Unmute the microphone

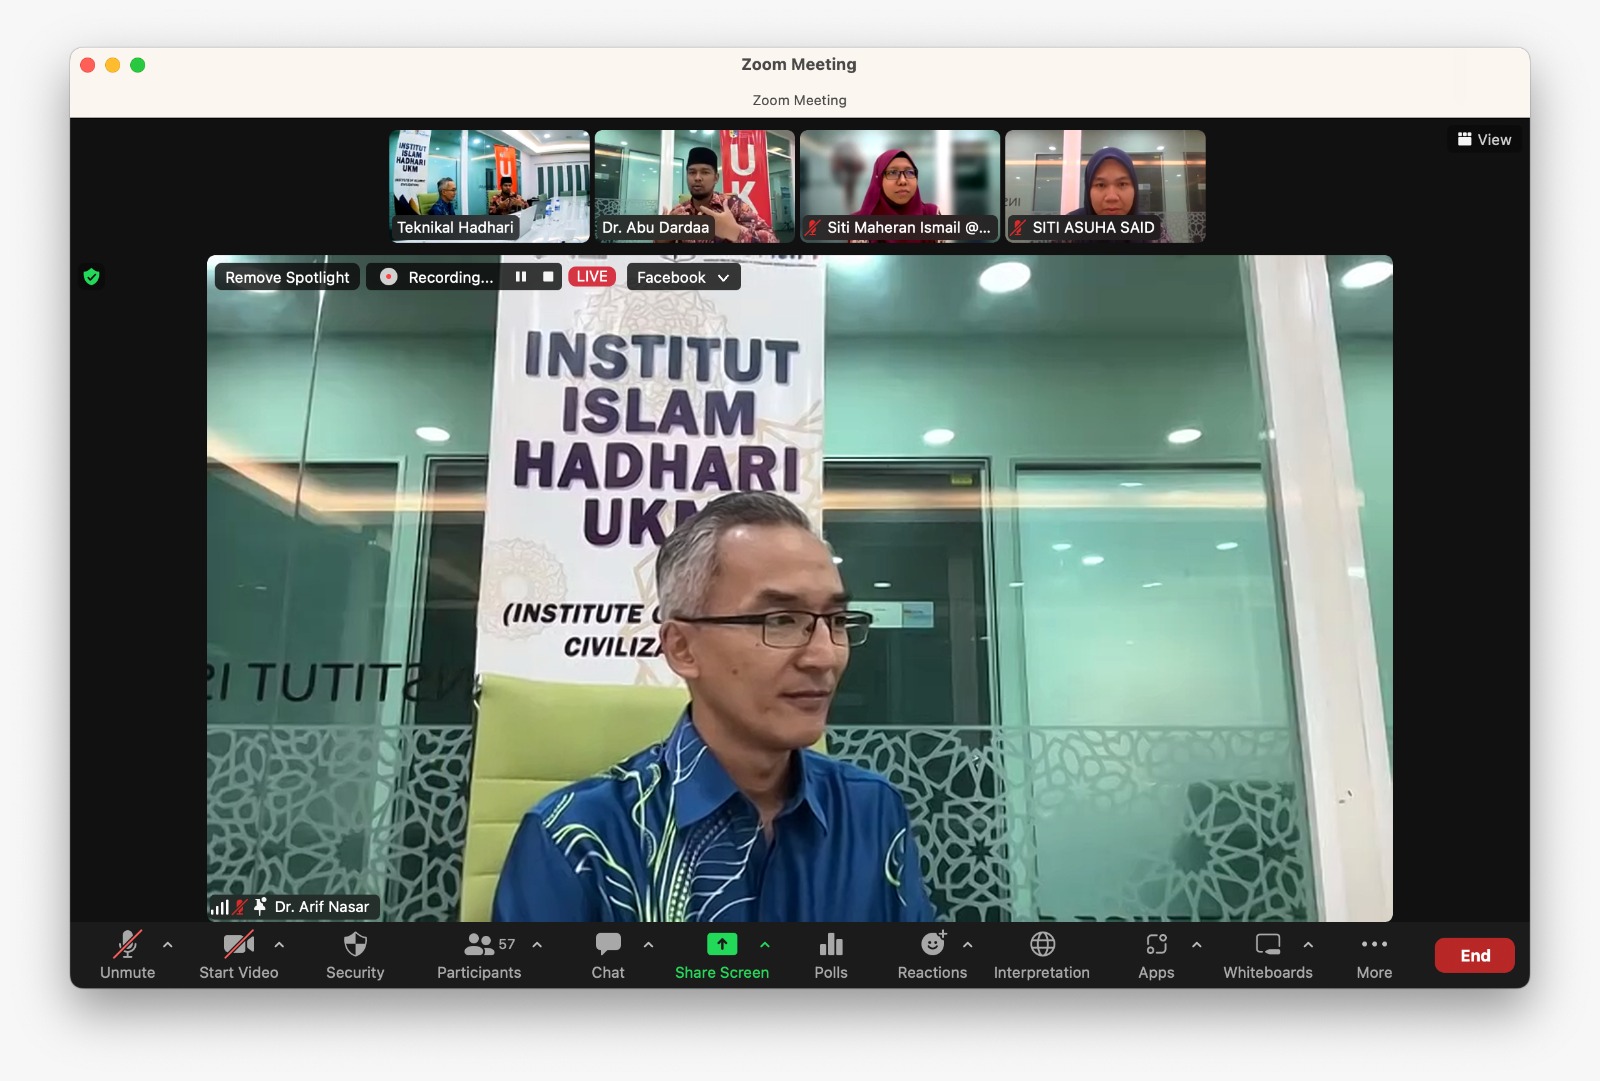point(127,955)
